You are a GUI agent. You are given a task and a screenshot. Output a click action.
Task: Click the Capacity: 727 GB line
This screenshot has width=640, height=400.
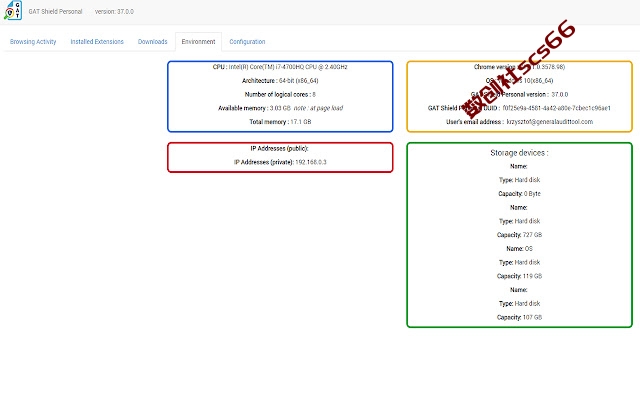519,235
